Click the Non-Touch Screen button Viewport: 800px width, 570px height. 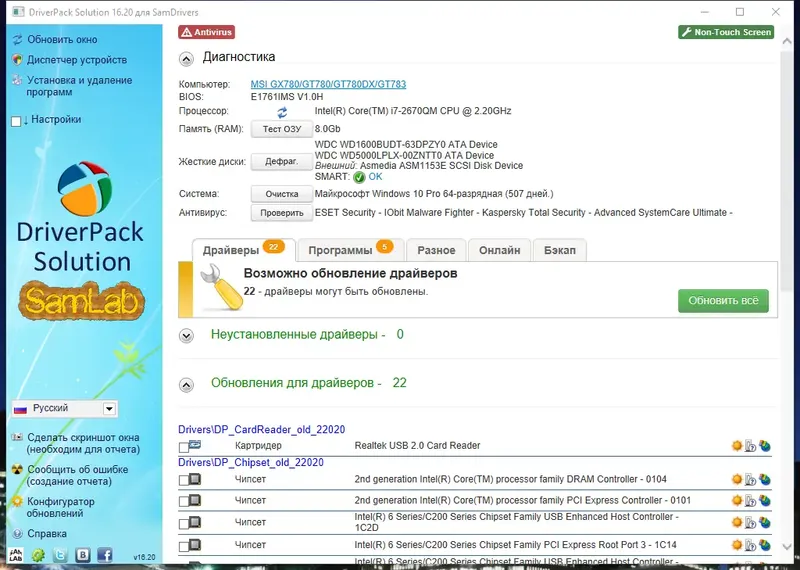point(726,32)
